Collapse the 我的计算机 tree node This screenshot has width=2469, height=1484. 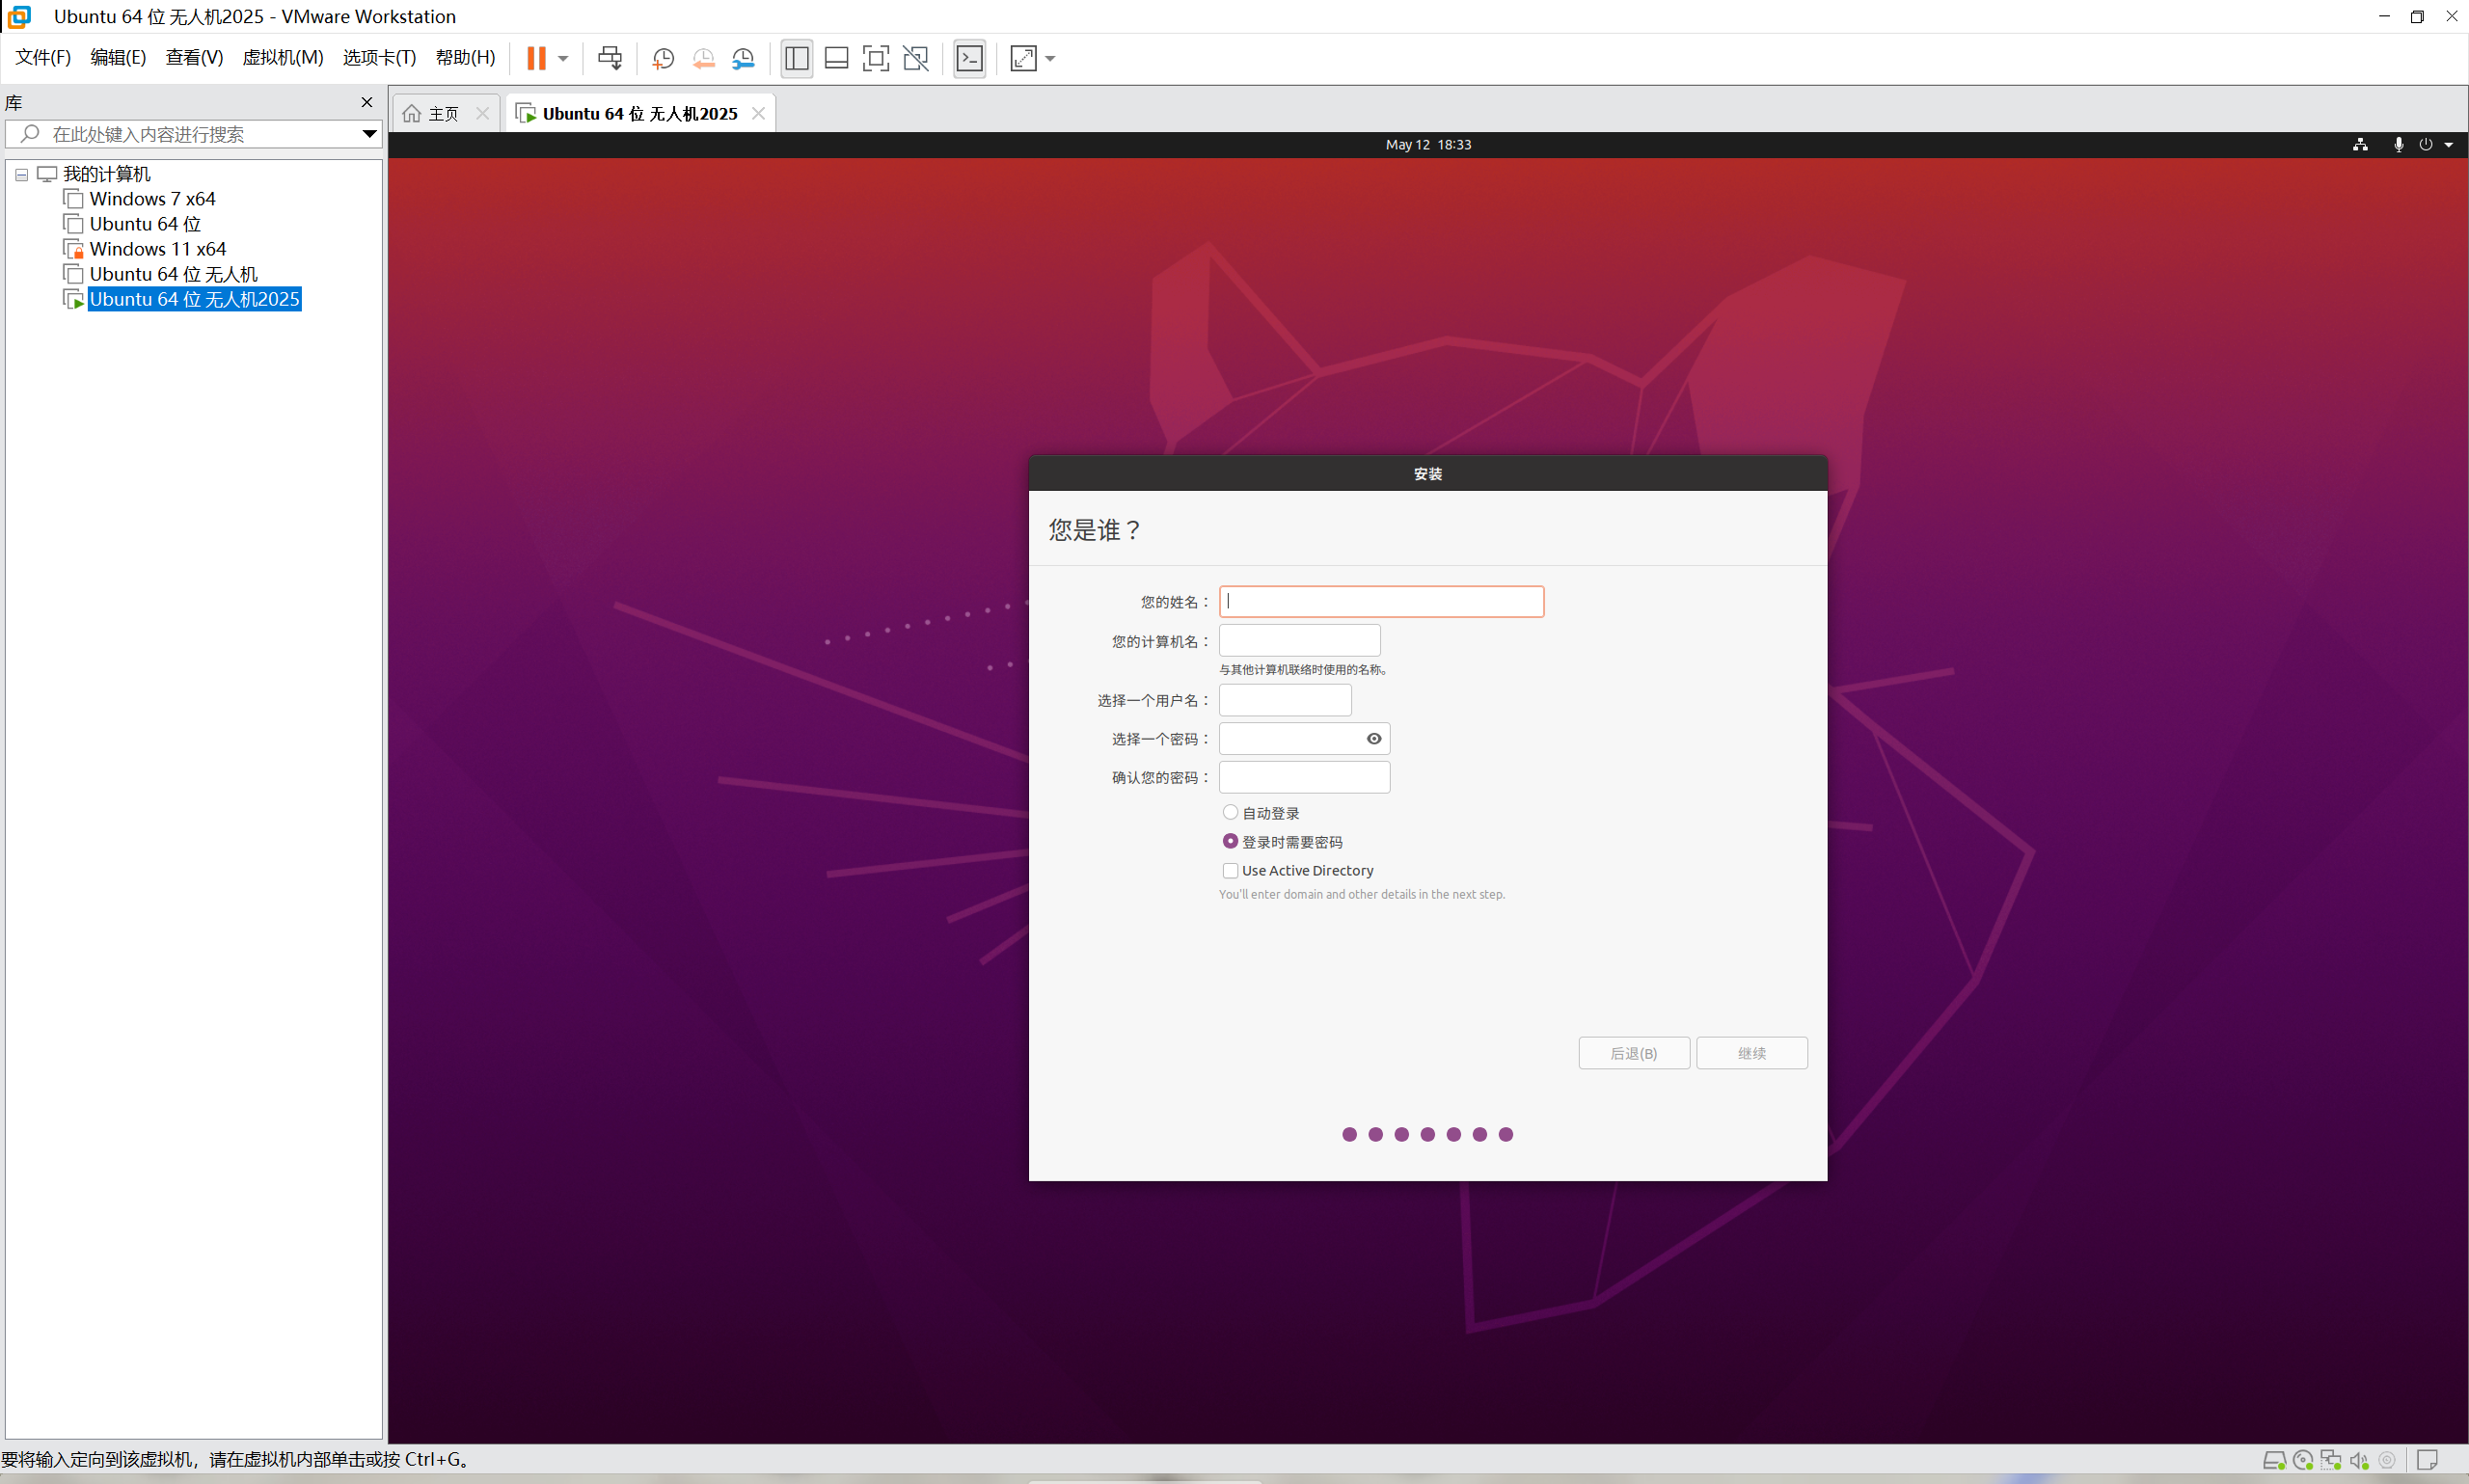coord(21,174)
